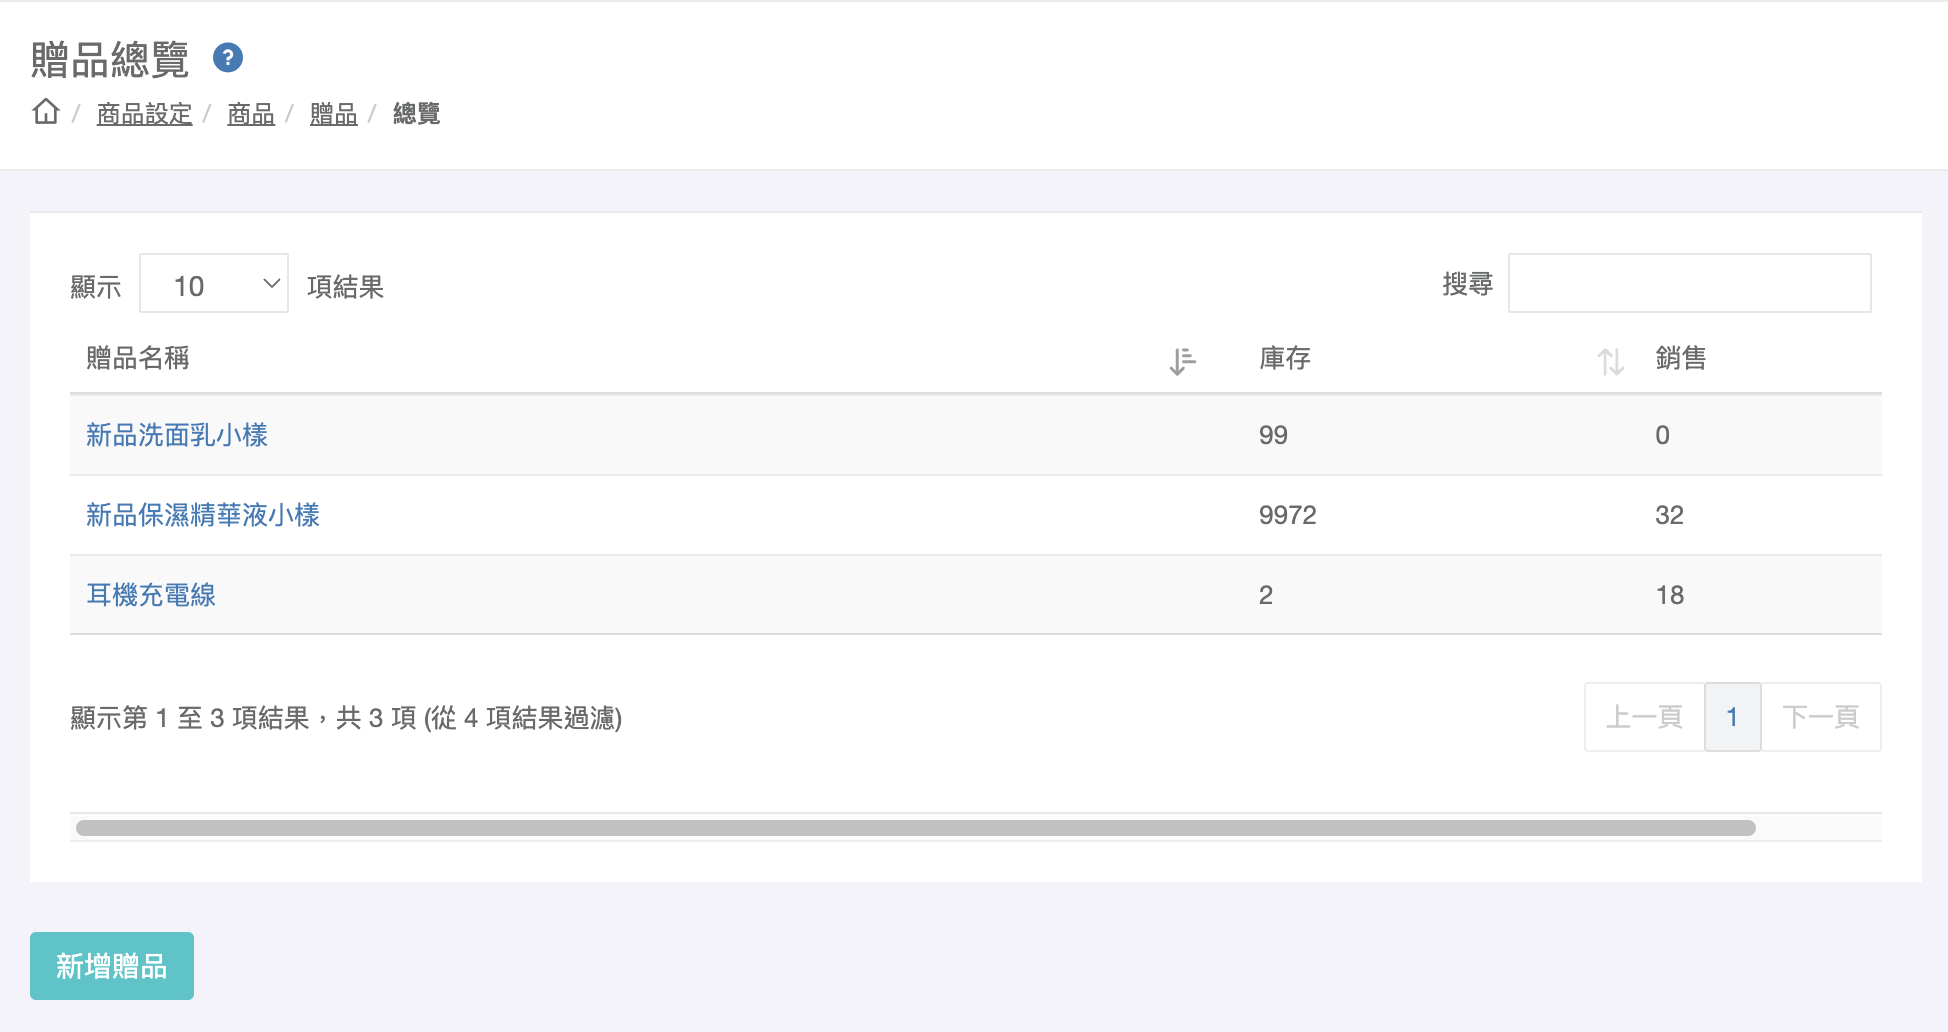Open gift item 新品保濕精華液小樣

click(x=202, y=515)
